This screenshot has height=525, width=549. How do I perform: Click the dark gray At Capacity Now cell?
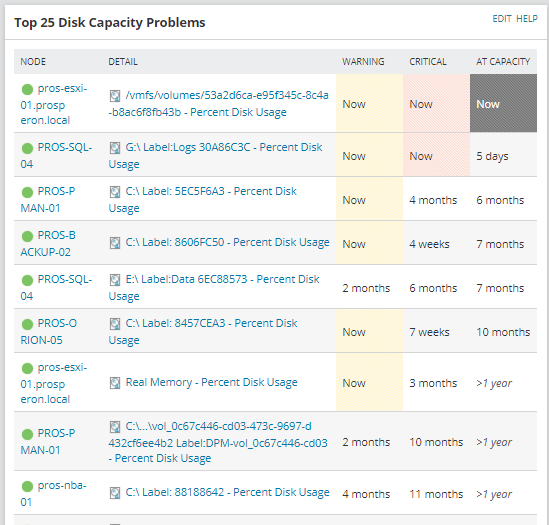pyautogui.click(x=503, y=103)
